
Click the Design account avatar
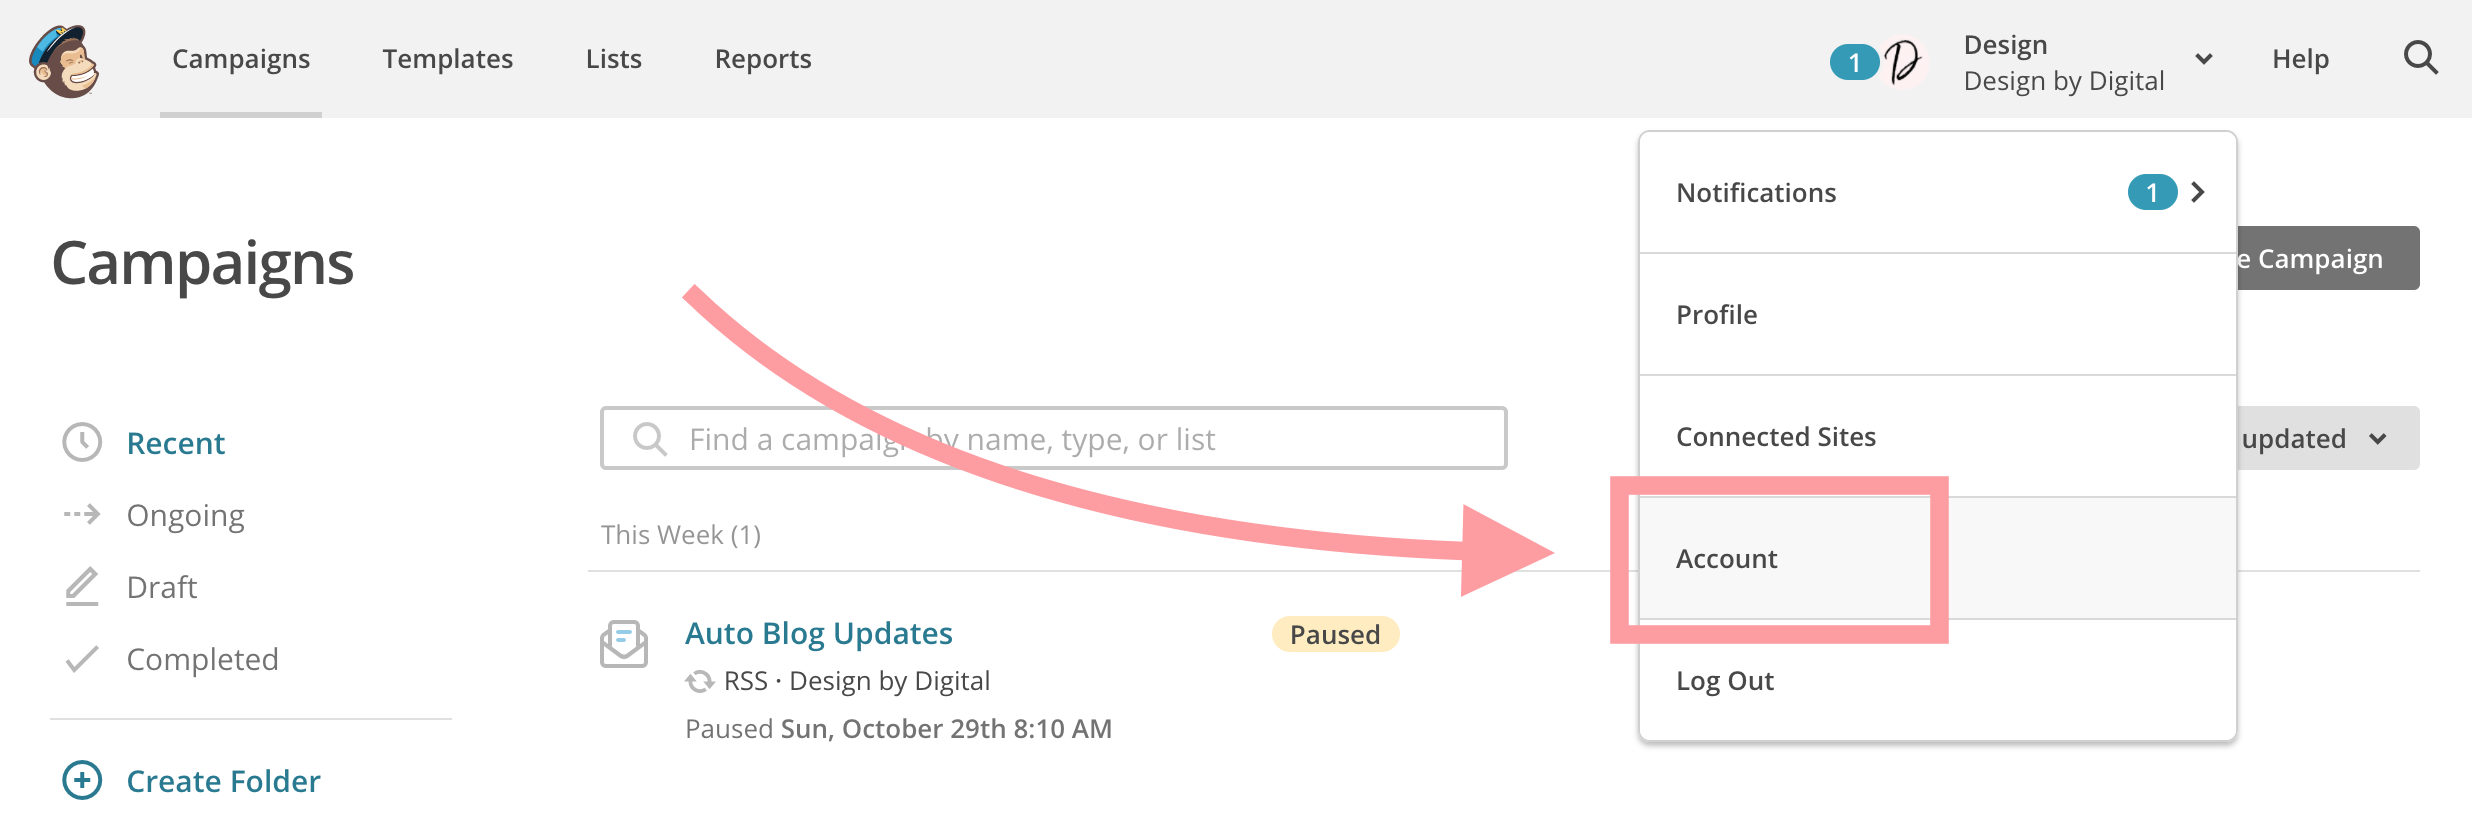coord(1904,62)
